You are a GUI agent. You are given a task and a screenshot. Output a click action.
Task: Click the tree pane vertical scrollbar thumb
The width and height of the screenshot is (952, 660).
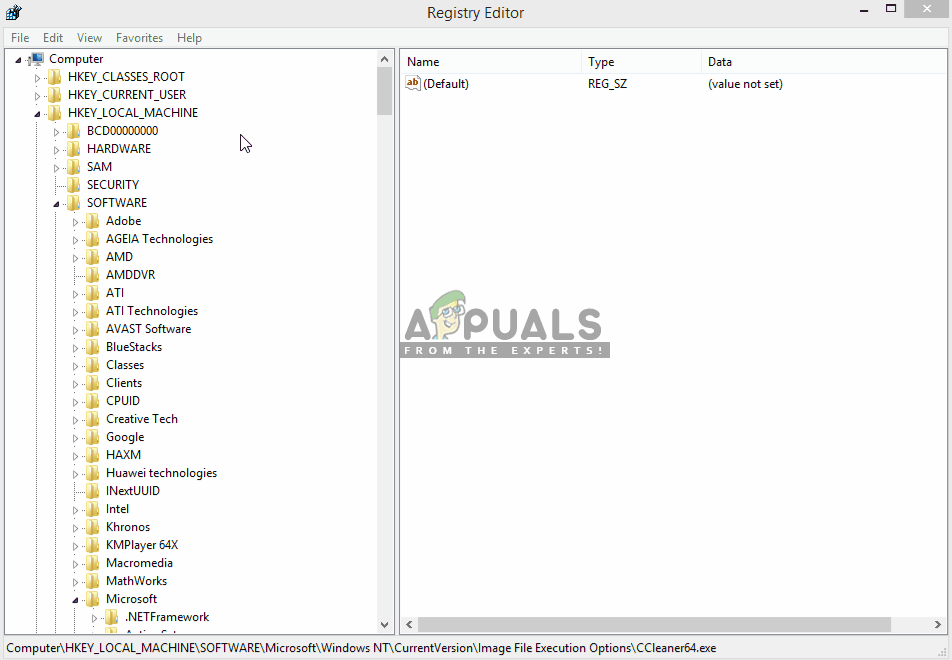pyautogui.click(x=384, y=91)
